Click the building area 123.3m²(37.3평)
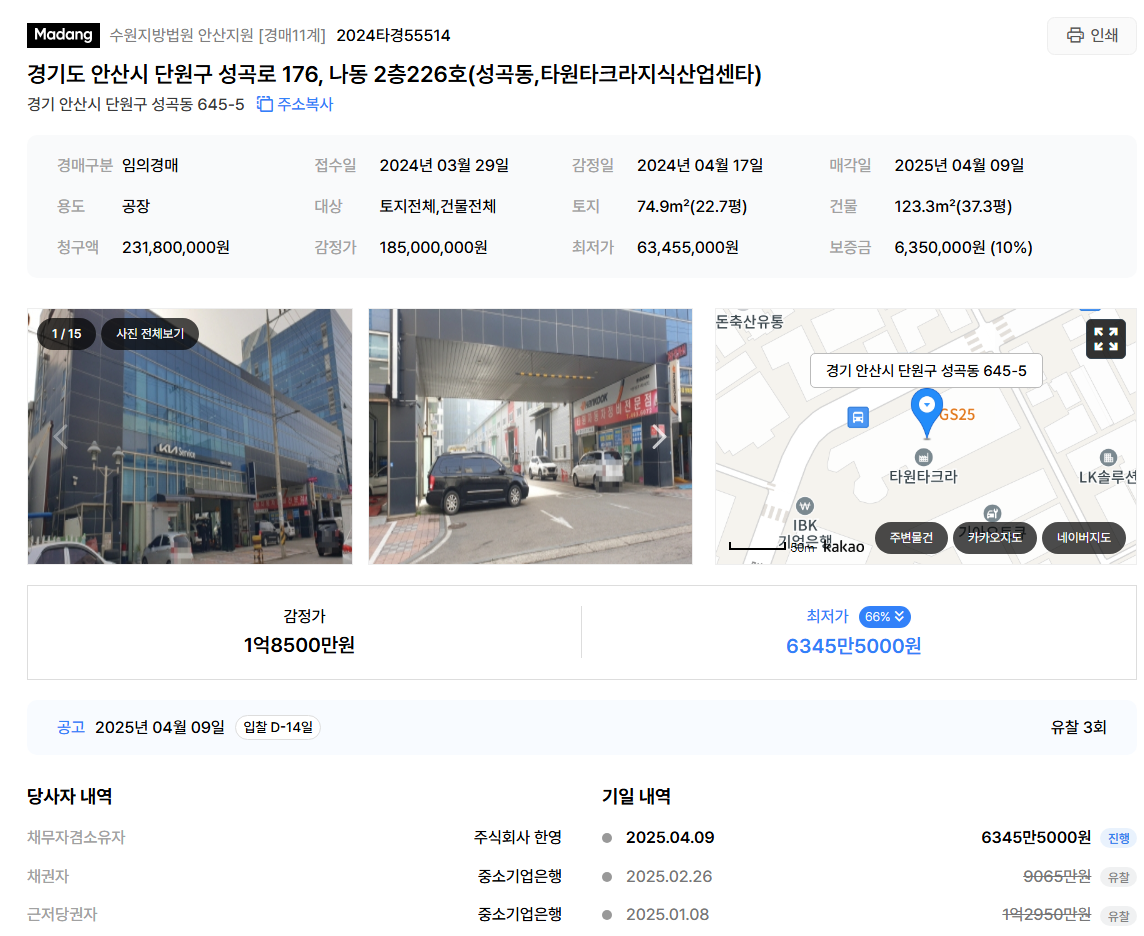This screenshot has width=1144, height=936. tap(953, 206)
